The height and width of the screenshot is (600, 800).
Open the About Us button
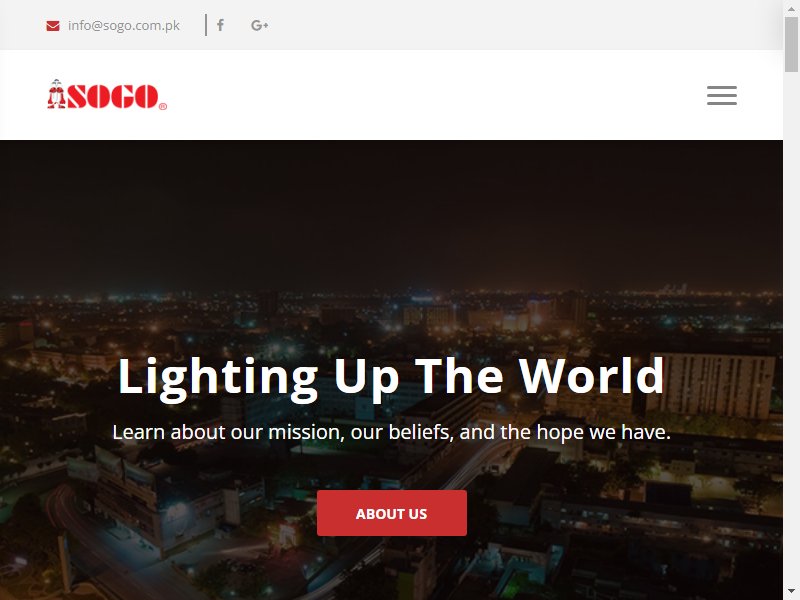tap(391, 513)
